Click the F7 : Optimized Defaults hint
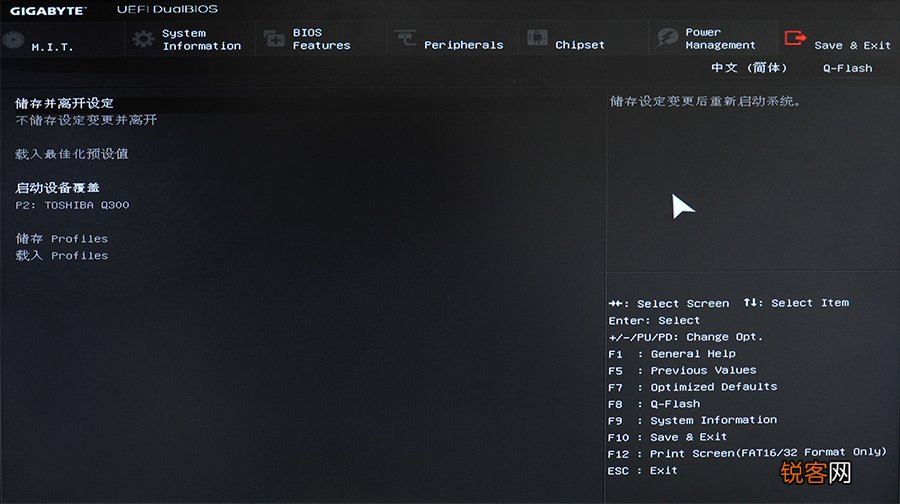The width and height of the screenshot is (900, 504). [x=692, y=387]
